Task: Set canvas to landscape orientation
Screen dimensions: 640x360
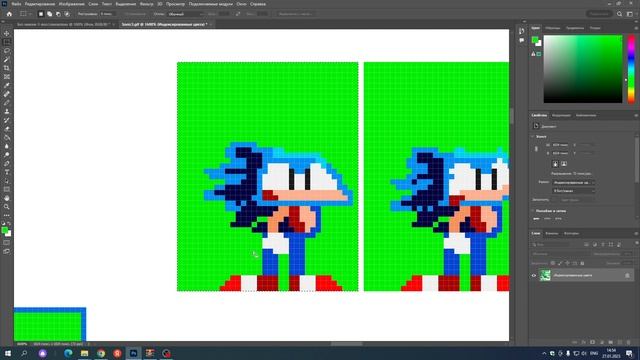Action: (x=564, y=164)
